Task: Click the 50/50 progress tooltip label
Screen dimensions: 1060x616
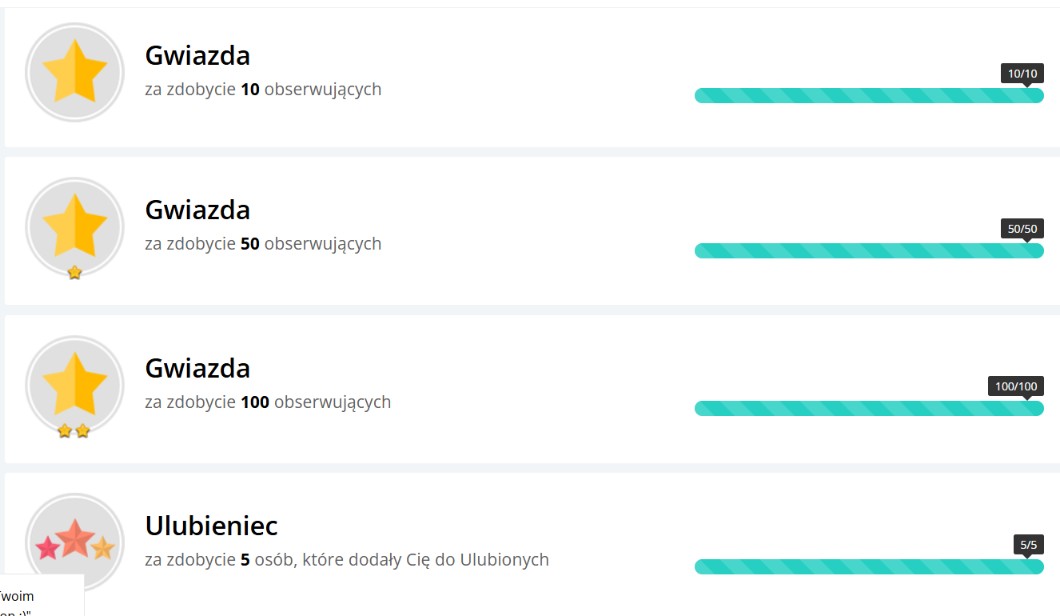Action: click(x=1022, y=229)
